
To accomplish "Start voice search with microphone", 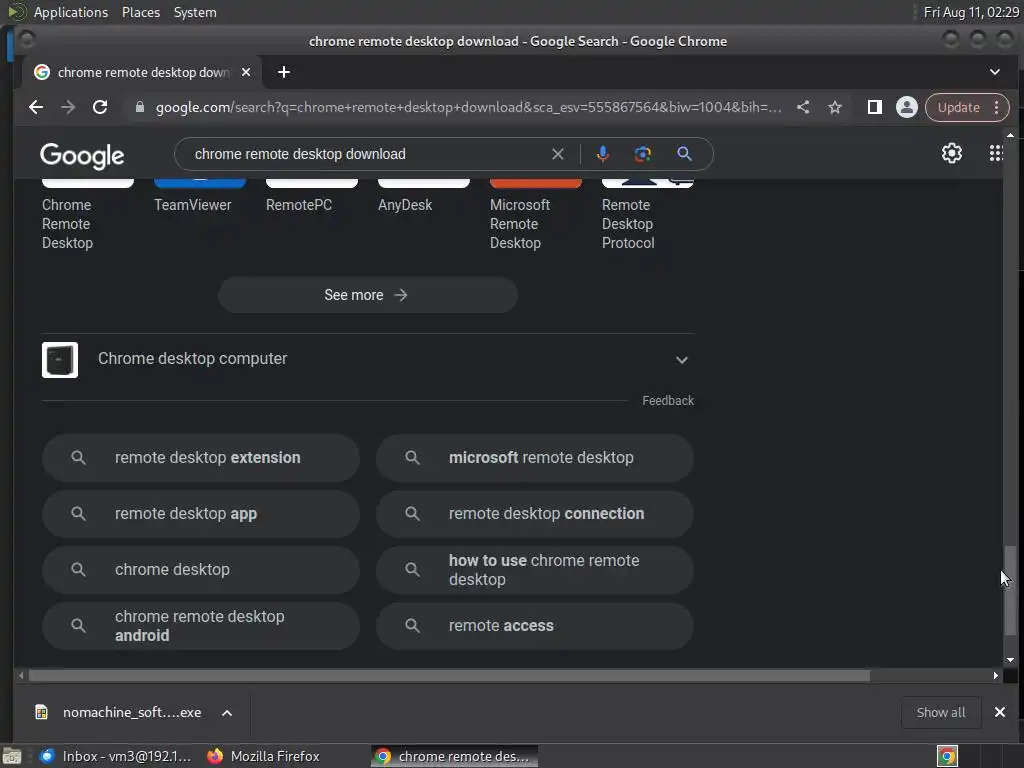I will (x=603, y=154).
